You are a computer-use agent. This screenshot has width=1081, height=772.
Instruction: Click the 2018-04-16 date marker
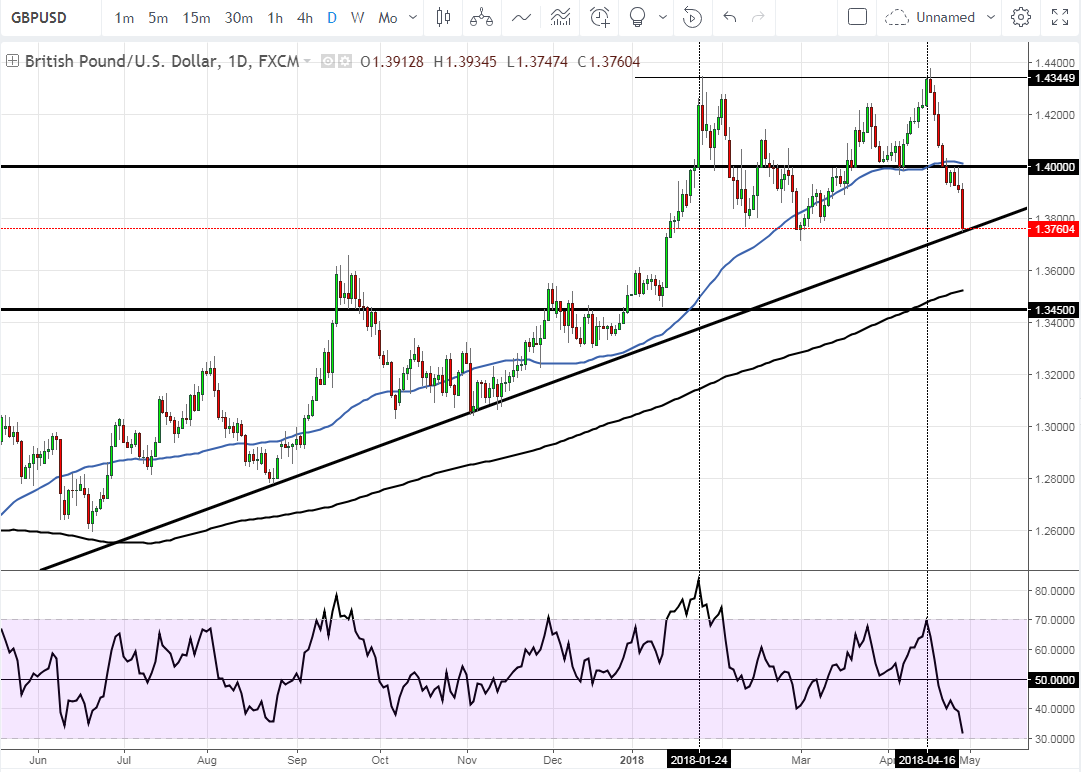(927, 760)
